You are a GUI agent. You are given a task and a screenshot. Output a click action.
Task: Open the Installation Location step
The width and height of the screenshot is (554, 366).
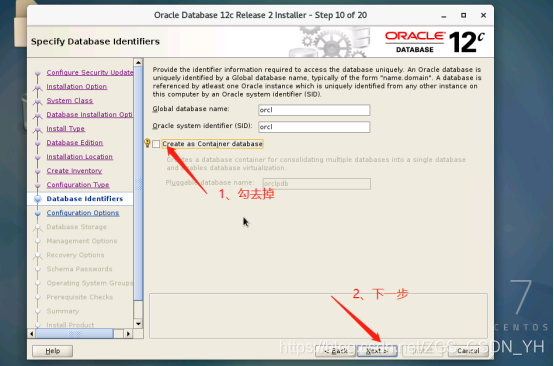click(x=79, y=157)
